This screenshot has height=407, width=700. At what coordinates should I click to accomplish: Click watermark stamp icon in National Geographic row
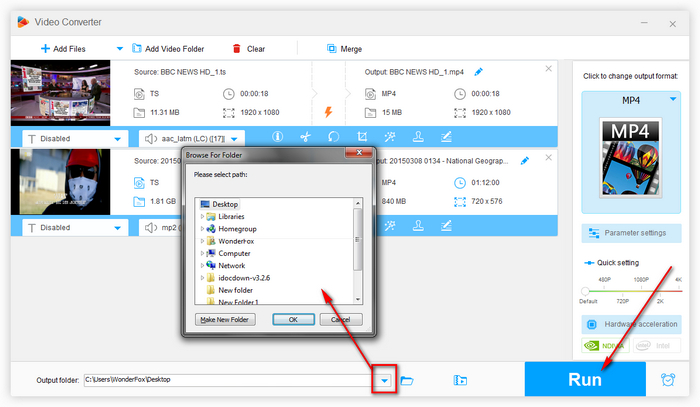click(418, 226)
